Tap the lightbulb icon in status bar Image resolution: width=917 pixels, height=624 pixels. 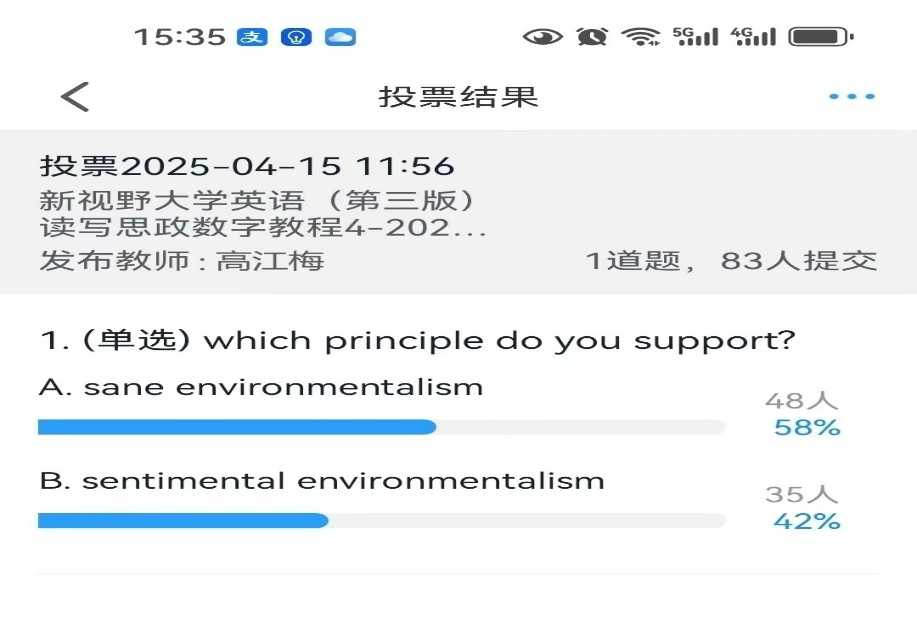pos(296,37)
